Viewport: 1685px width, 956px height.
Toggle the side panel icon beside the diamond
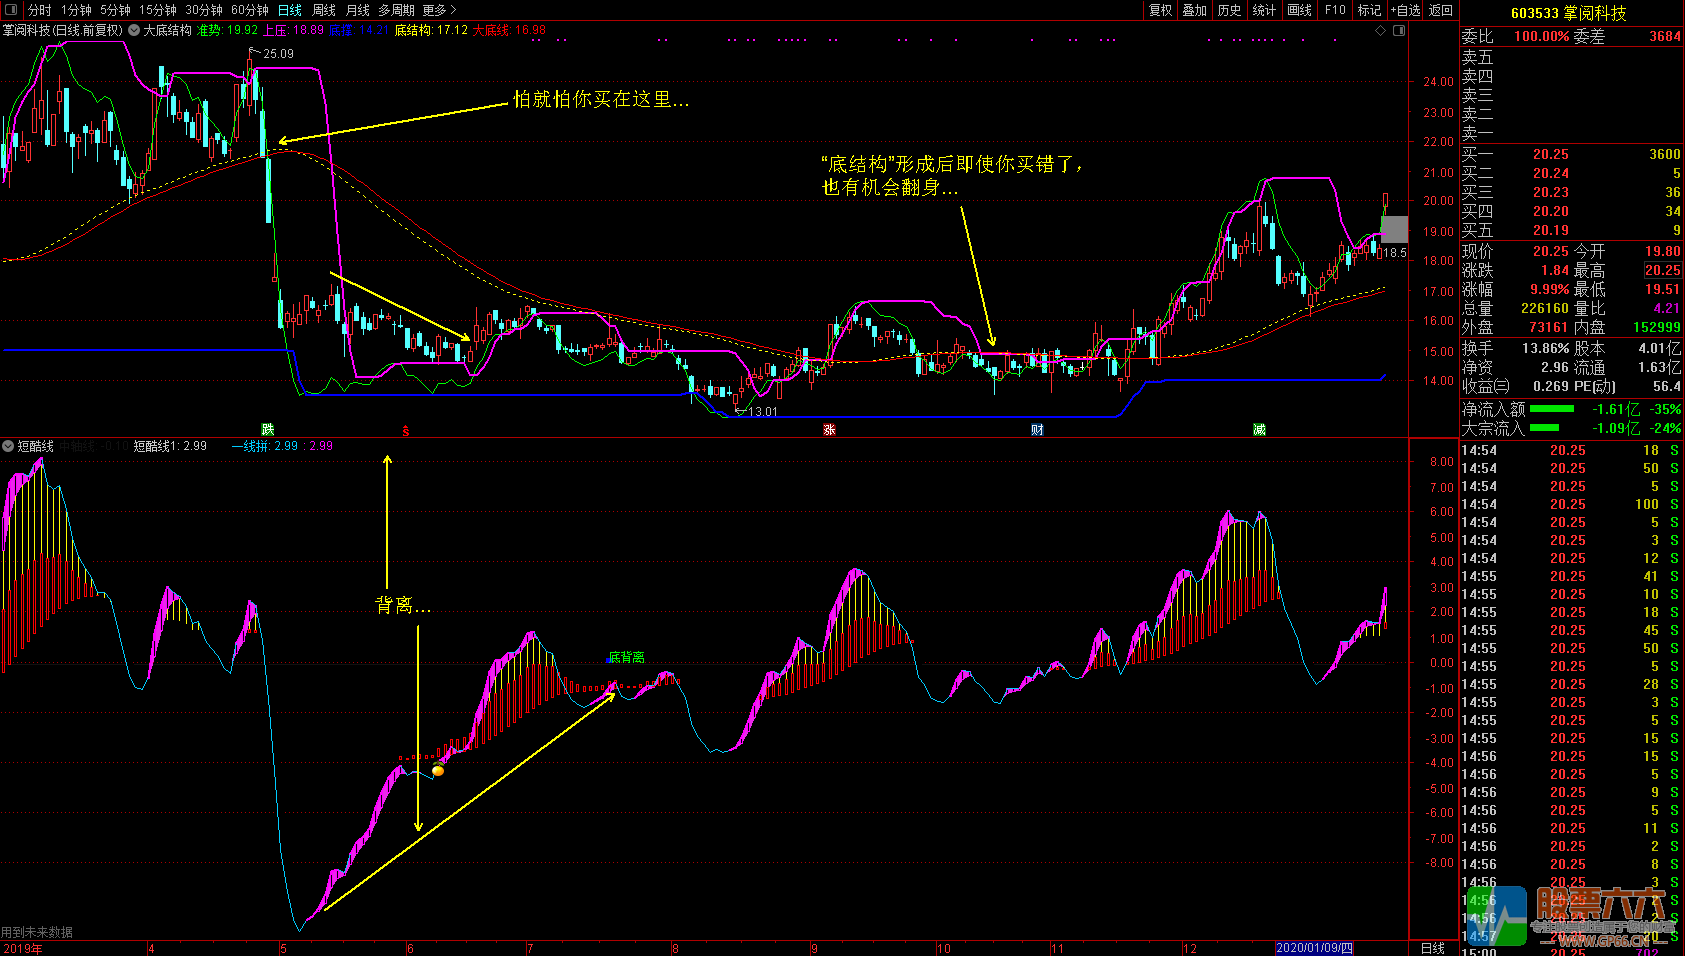click(1399, 30)
